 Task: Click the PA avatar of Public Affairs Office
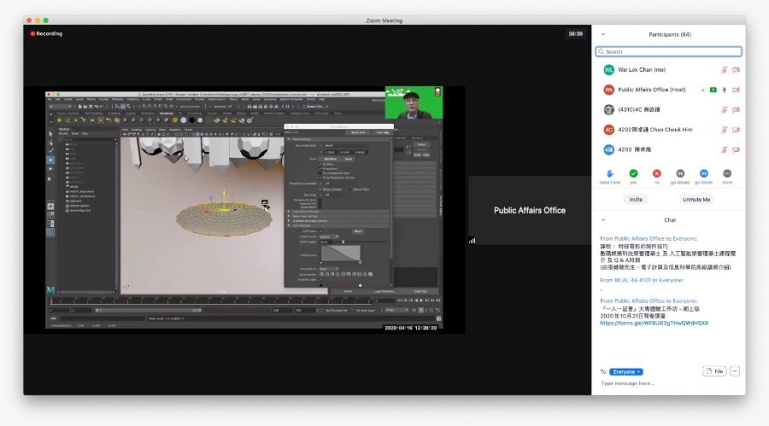pyautogui.click(x=609, y=90)
